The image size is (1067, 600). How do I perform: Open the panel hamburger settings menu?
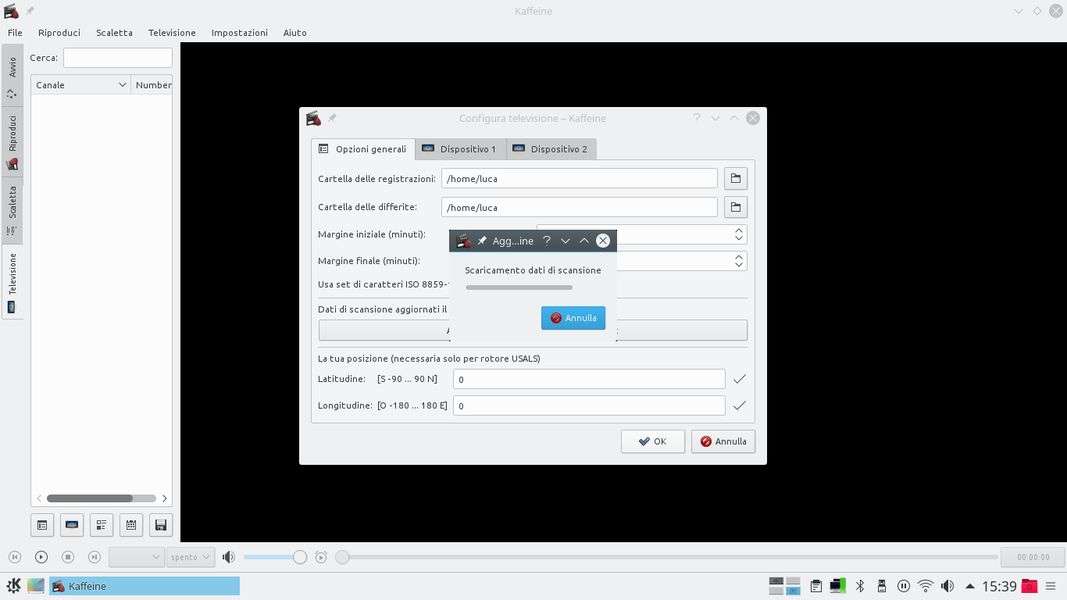1051,586
